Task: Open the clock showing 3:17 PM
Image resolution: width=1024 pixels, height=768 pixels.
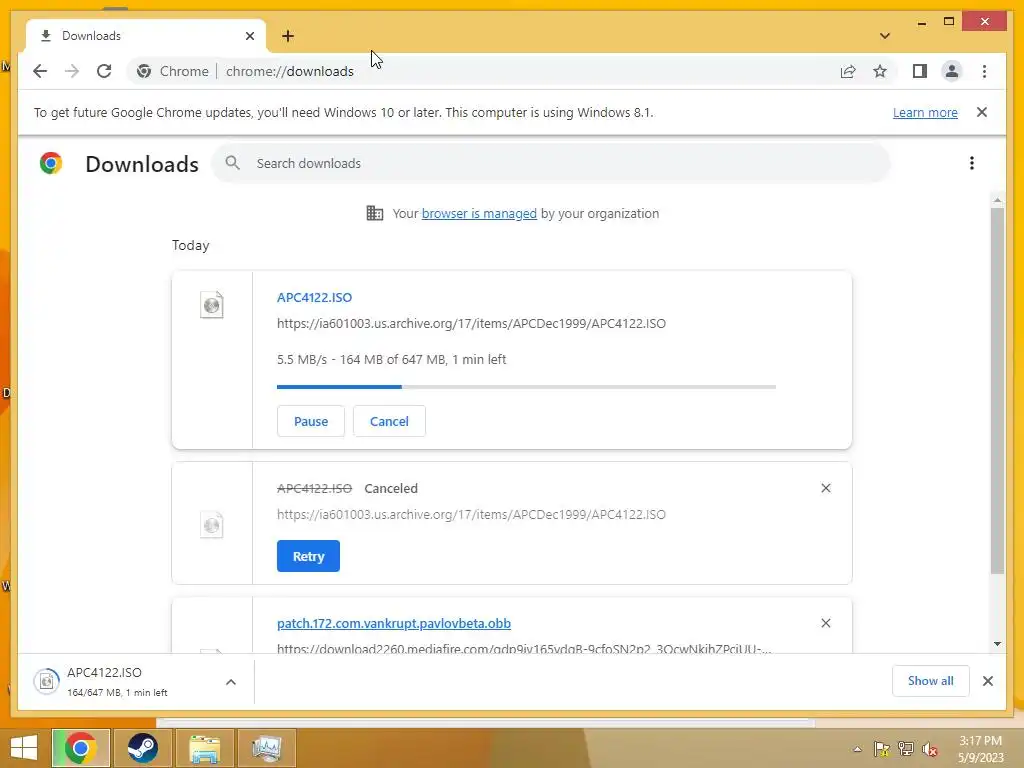Action: [980, 748]
